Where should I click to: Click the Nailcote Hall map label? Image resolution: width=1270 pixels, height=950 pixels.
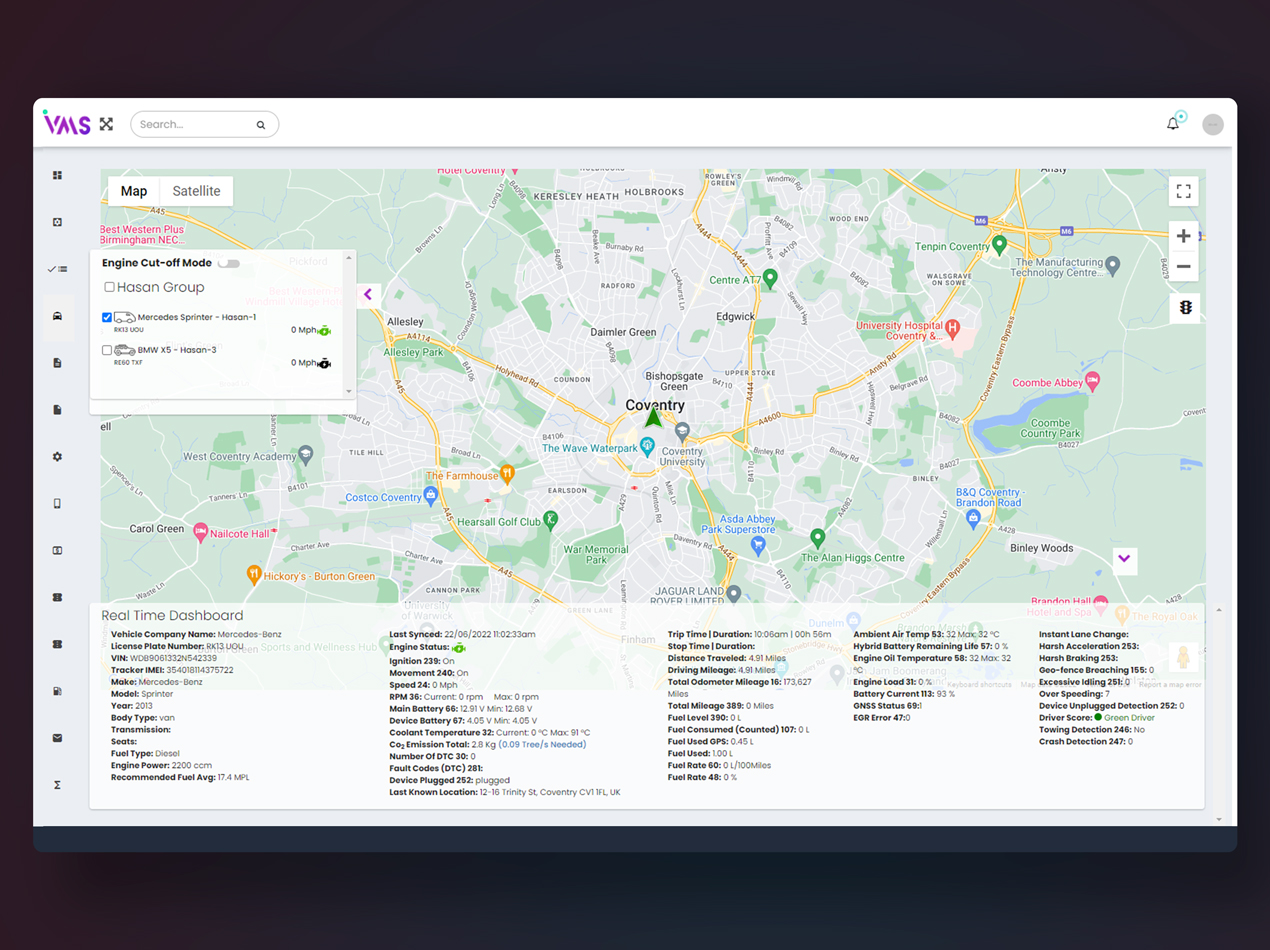click(239, 534)
